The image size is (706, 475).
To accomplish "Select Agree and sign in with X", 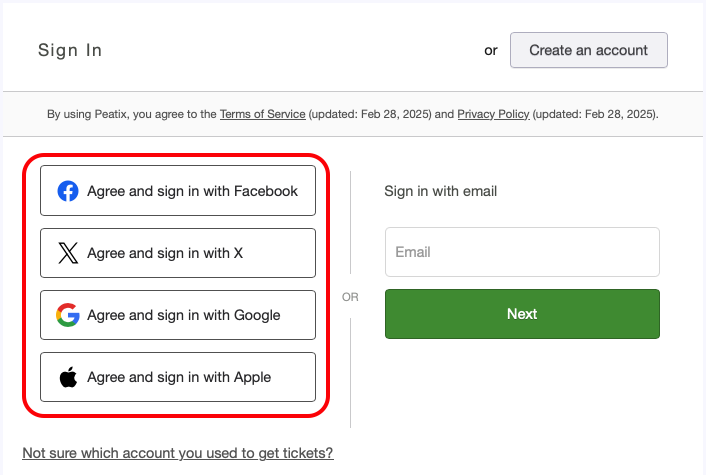I will pos(178,253).
